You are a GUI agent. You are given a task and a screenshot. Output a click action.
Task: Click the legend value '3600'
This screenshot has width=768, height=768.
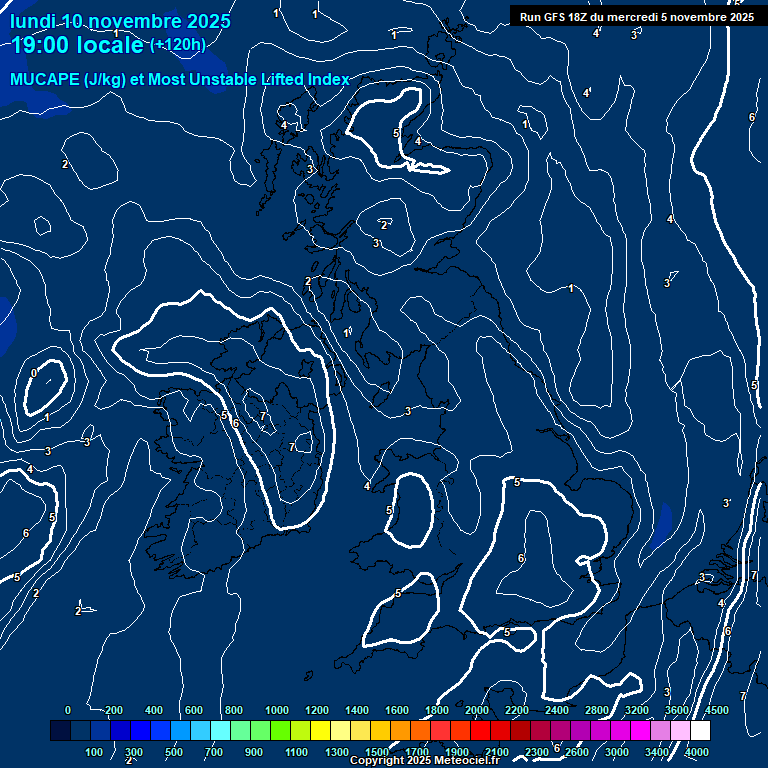point(677,710)
